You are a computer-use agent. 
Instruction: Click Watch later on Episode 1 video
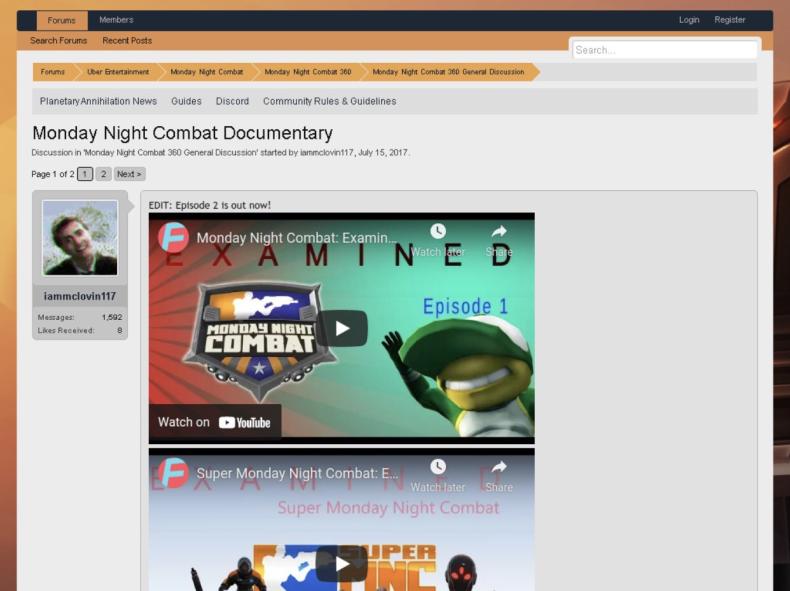pyautogui.click(x=438, y=240)
